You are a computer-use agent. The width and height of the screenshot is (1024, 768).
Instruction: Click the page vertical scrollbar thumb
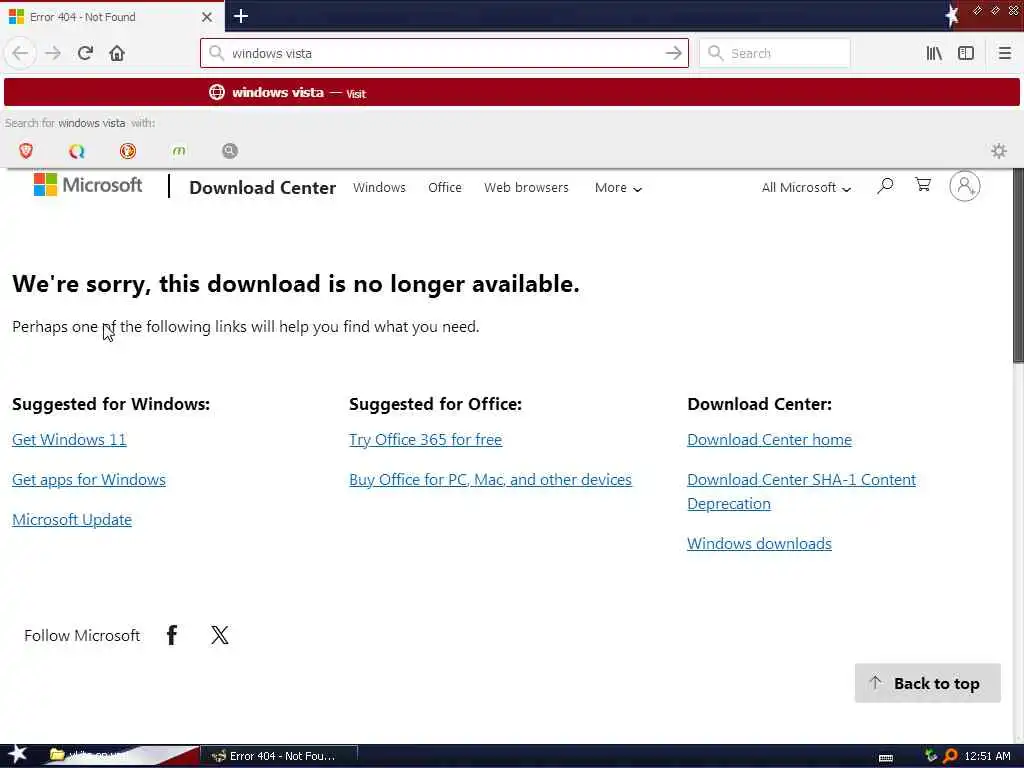coord(1018,264)
